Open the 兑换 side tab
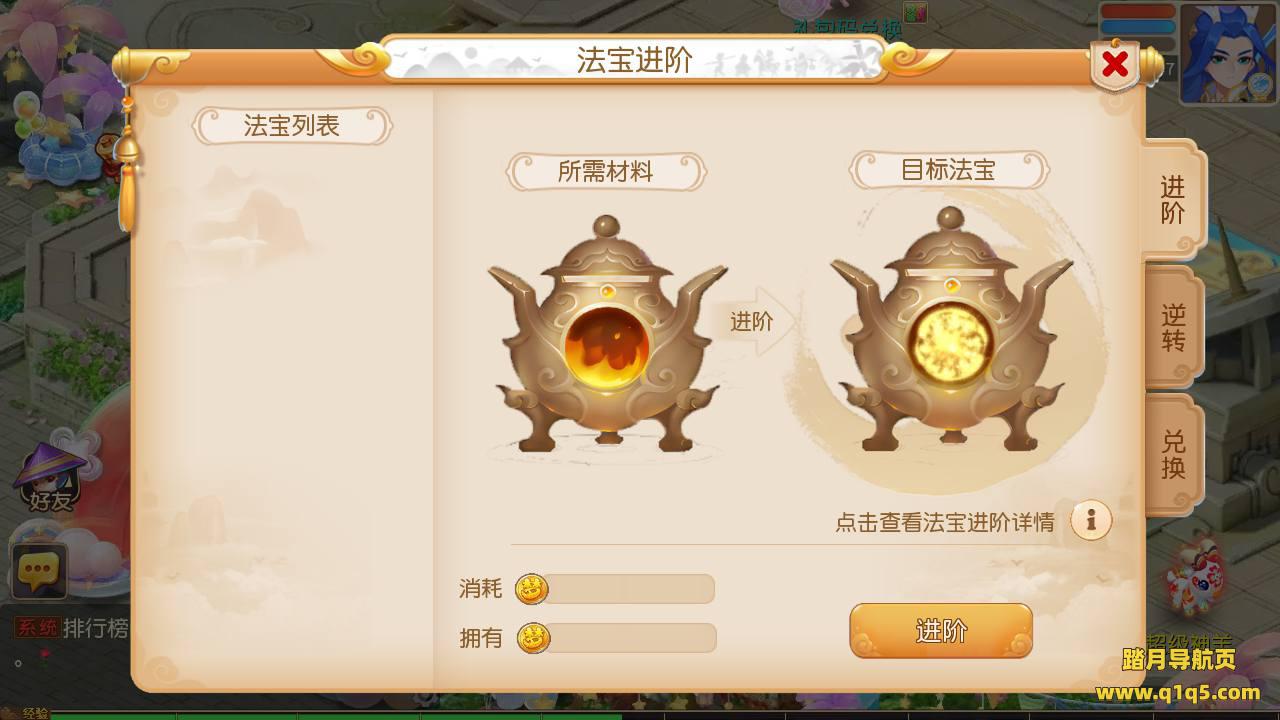The height and width of the screenshot is (720, 1280). coord(1173,455)
